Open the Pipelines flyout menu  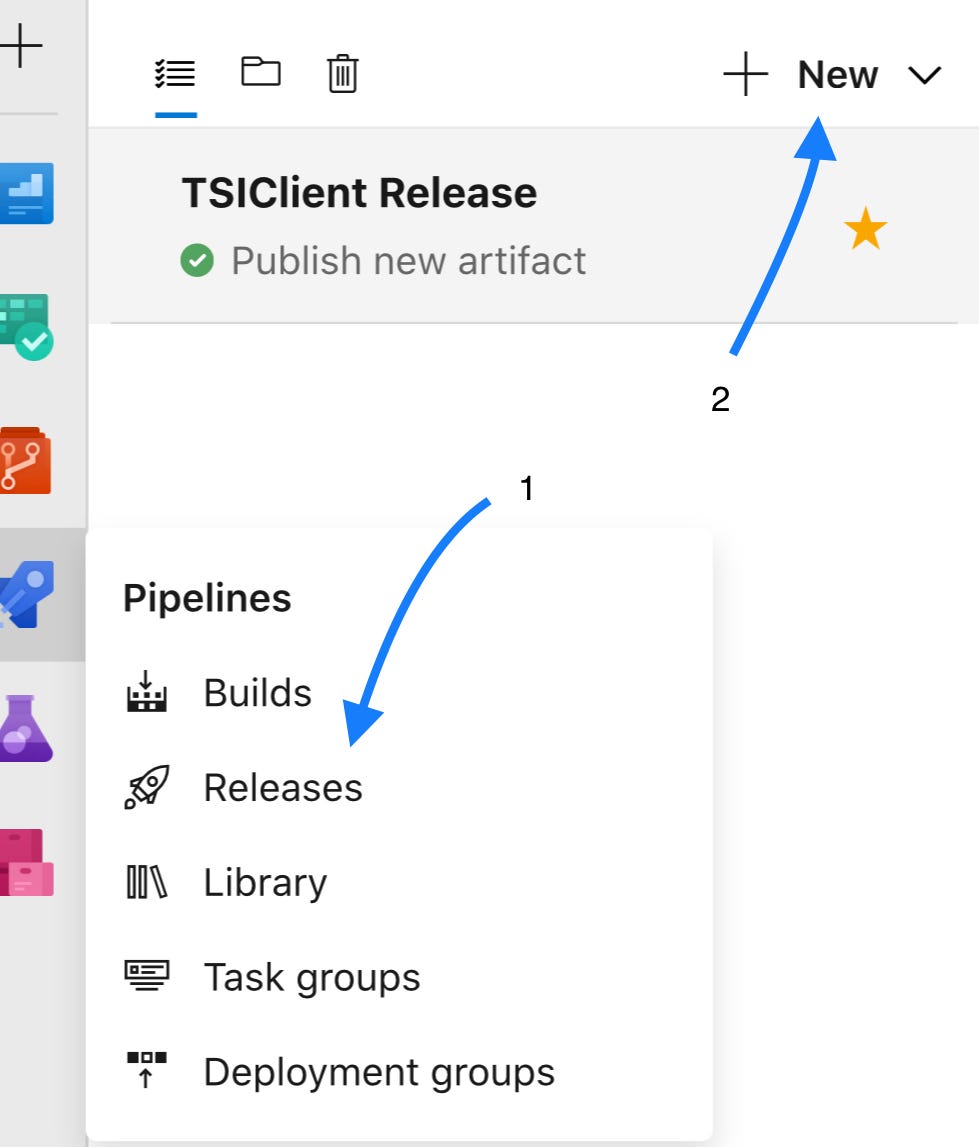coord(206,598)
